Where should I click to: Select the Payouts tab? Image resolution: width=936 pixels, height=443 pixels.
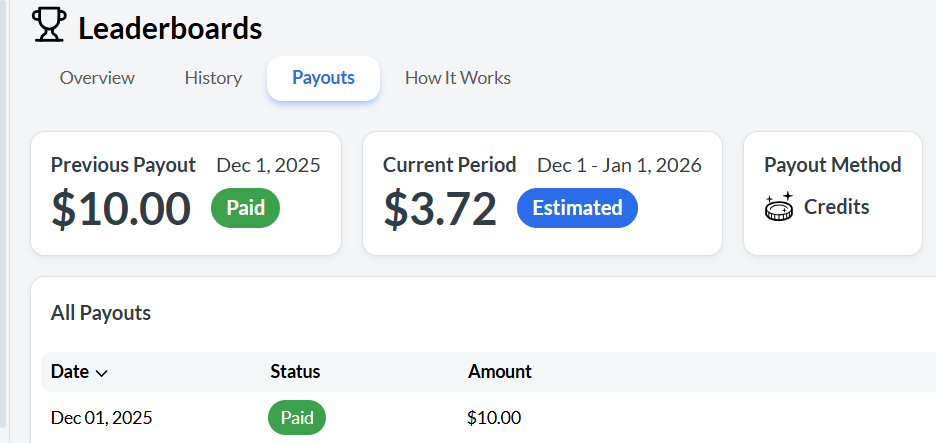click(x=323, y=78)
